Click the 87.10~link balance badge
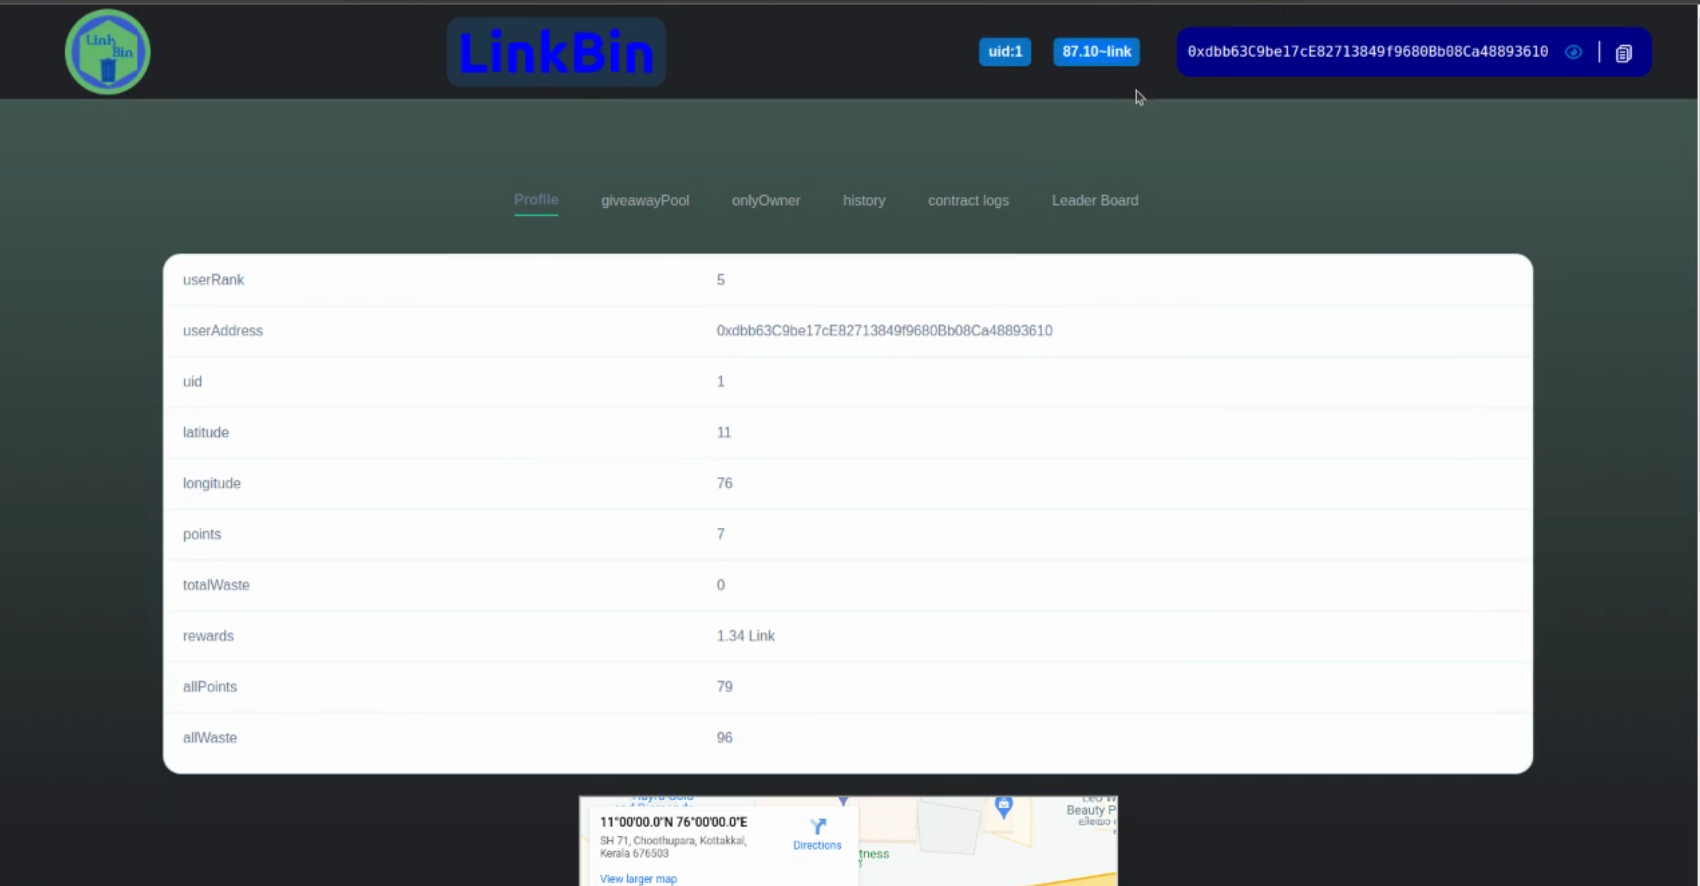This screenshot has width=1700, height=886. coord(1097,52)
